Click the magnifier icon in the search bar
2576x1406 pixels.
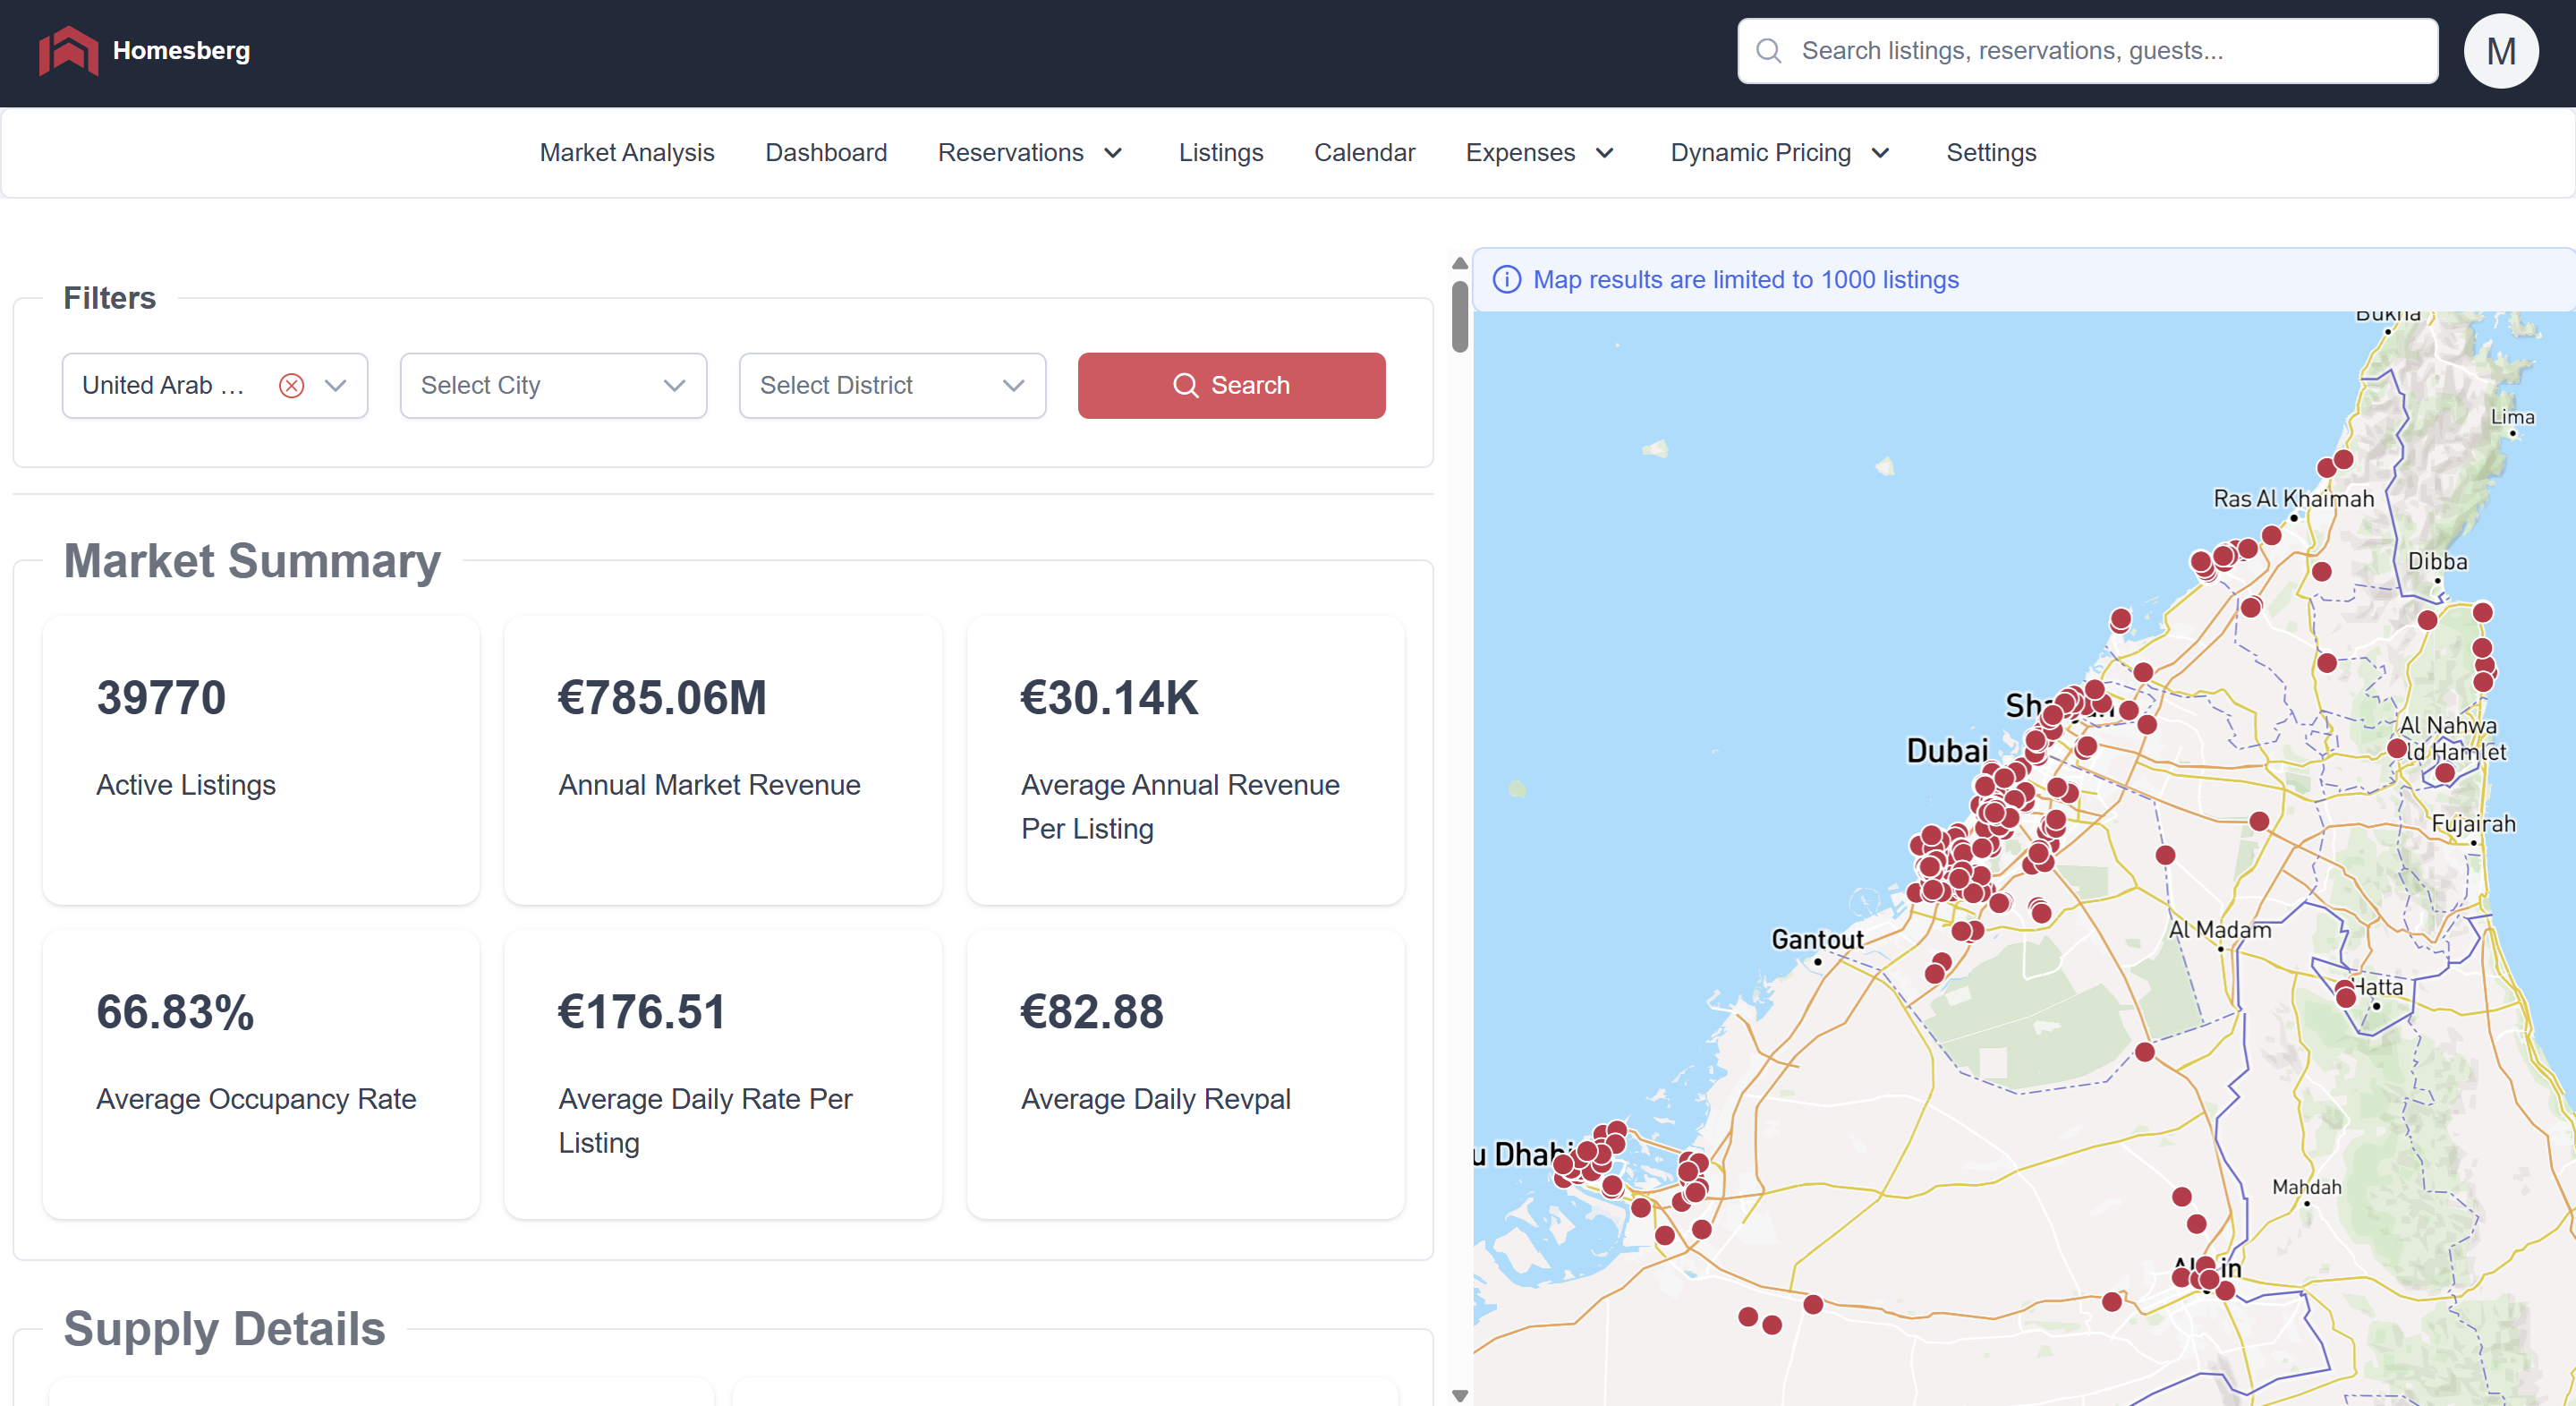pyautogui.click(x=1768, y=51)
